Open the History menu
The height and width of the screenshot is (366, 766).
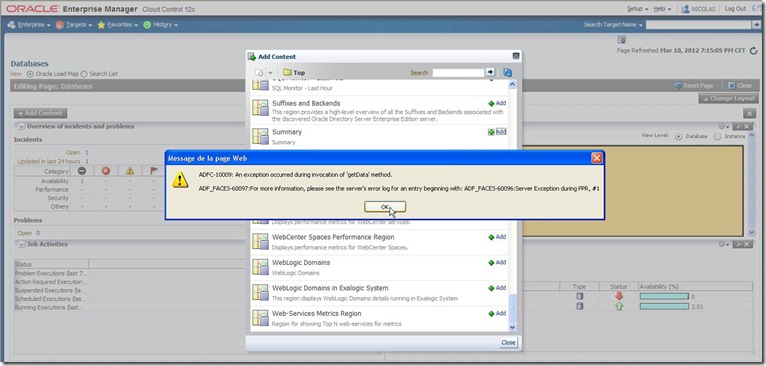tap(160, 24)
